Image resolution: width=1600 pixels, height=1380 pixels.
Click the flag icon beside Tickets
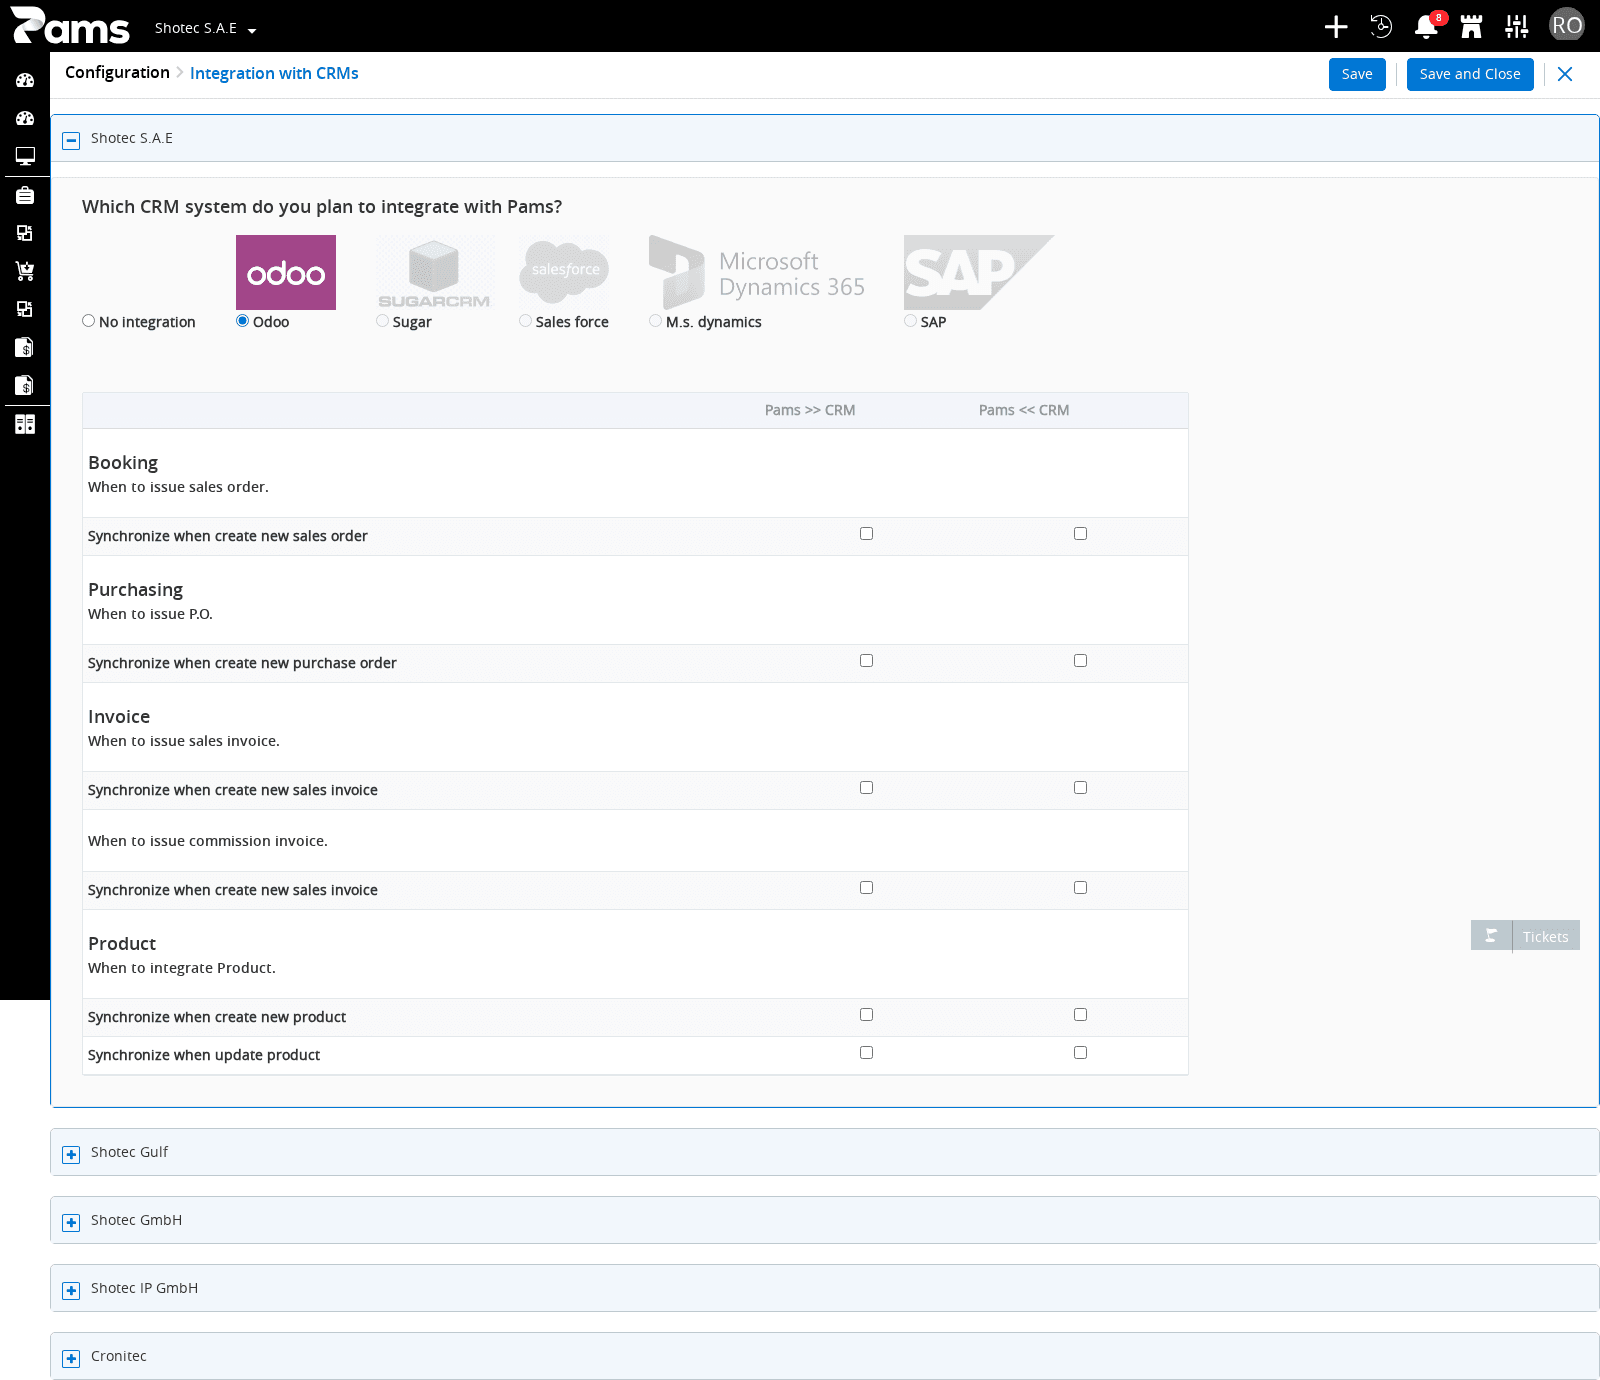1491,935
